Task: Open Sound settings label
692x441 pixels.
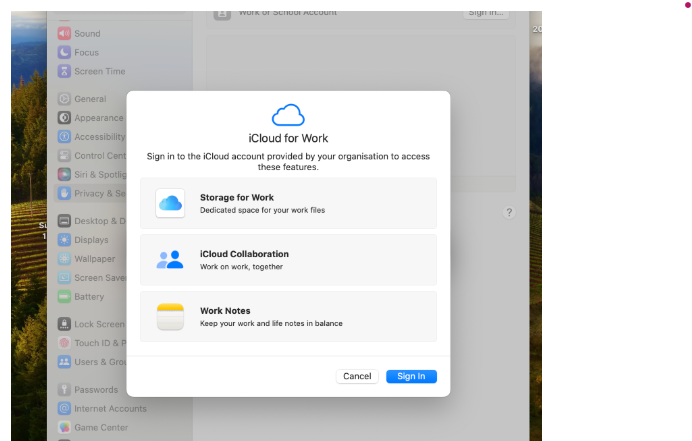Action: pos(87,34)
